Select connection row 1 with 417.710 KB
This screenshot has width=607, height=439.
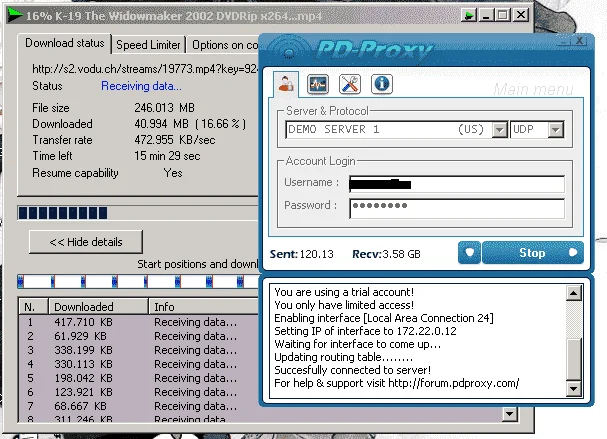pos(139,322)
